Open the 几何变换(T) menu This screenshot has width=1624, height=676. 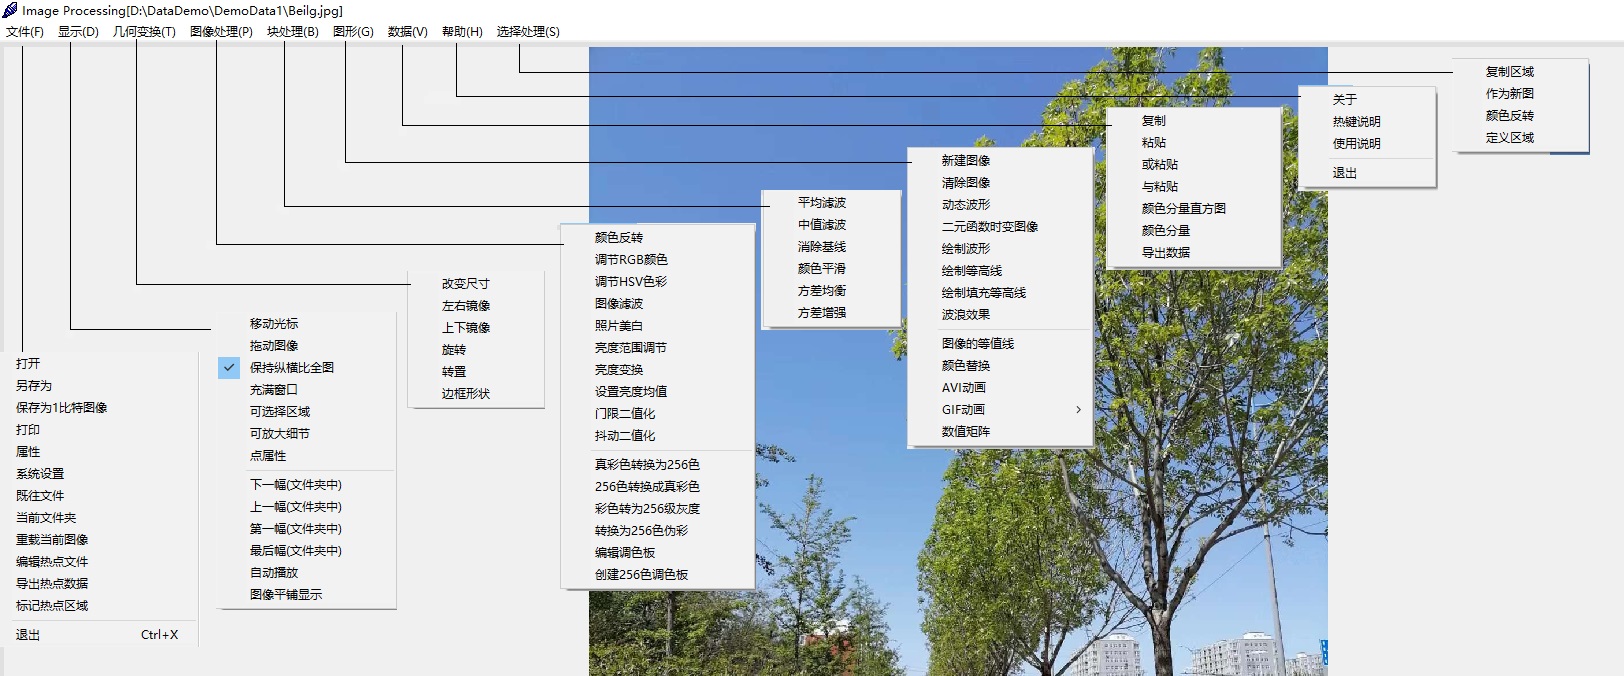pyautogui.click(x=144, y=31)
